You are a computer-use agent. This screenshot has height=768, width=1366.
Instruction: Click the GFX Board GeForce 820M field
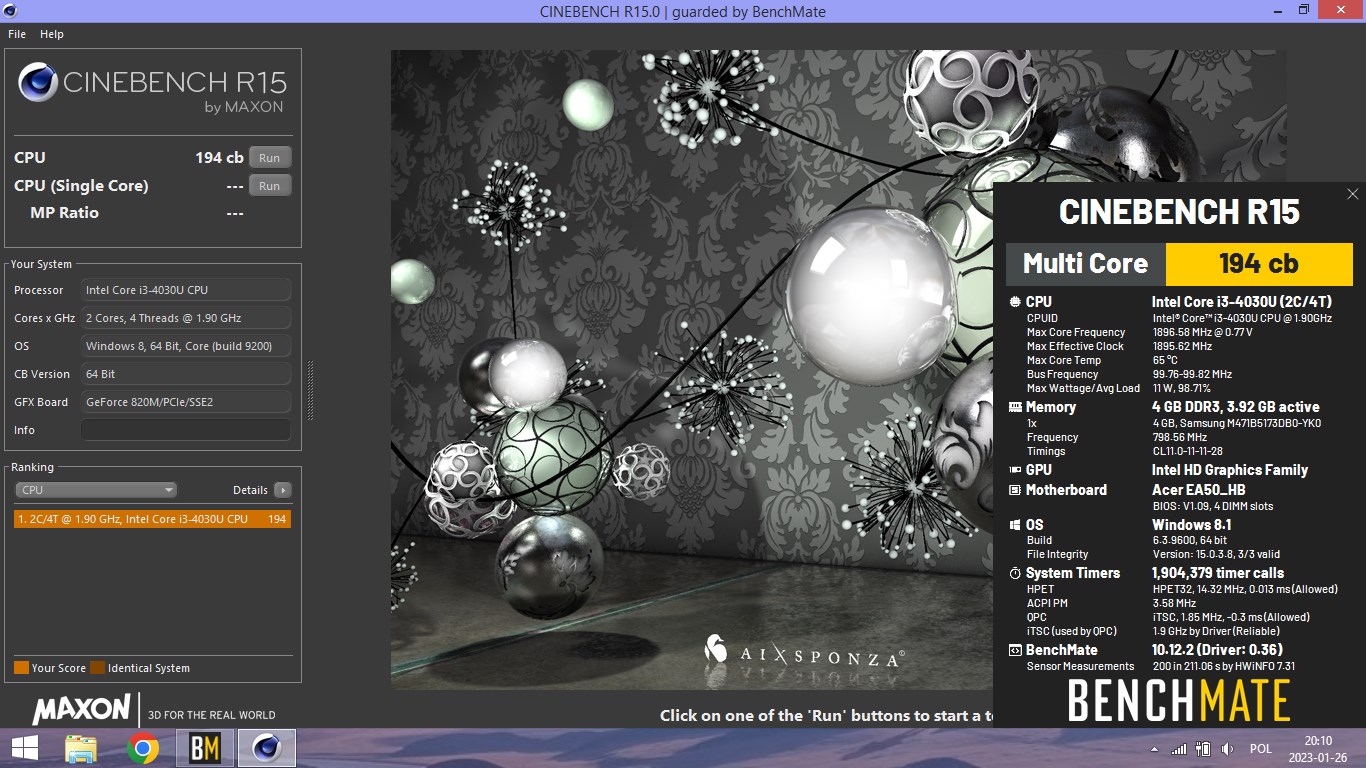tap(186, 402)
